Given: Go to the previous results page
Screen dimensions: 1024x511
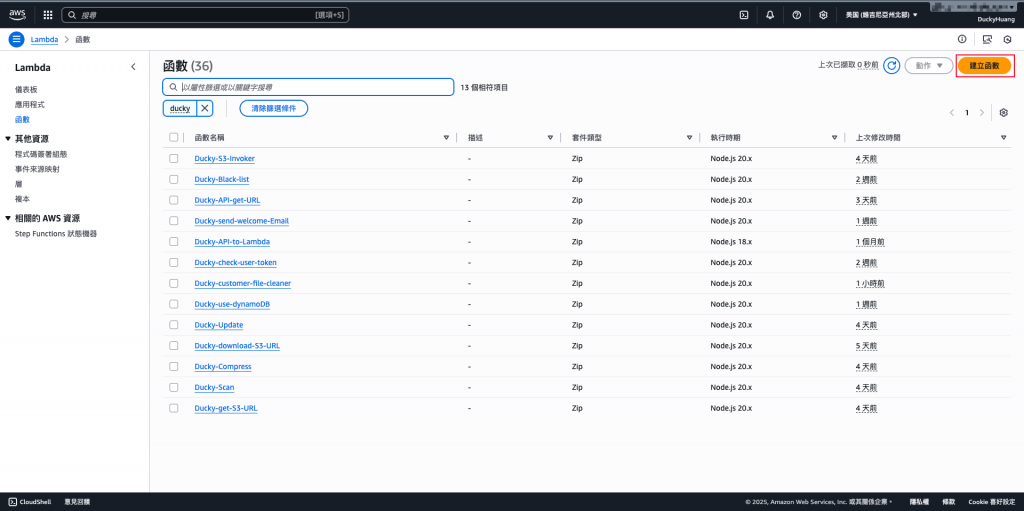Looking at the screenshot, I should (952, 112).
